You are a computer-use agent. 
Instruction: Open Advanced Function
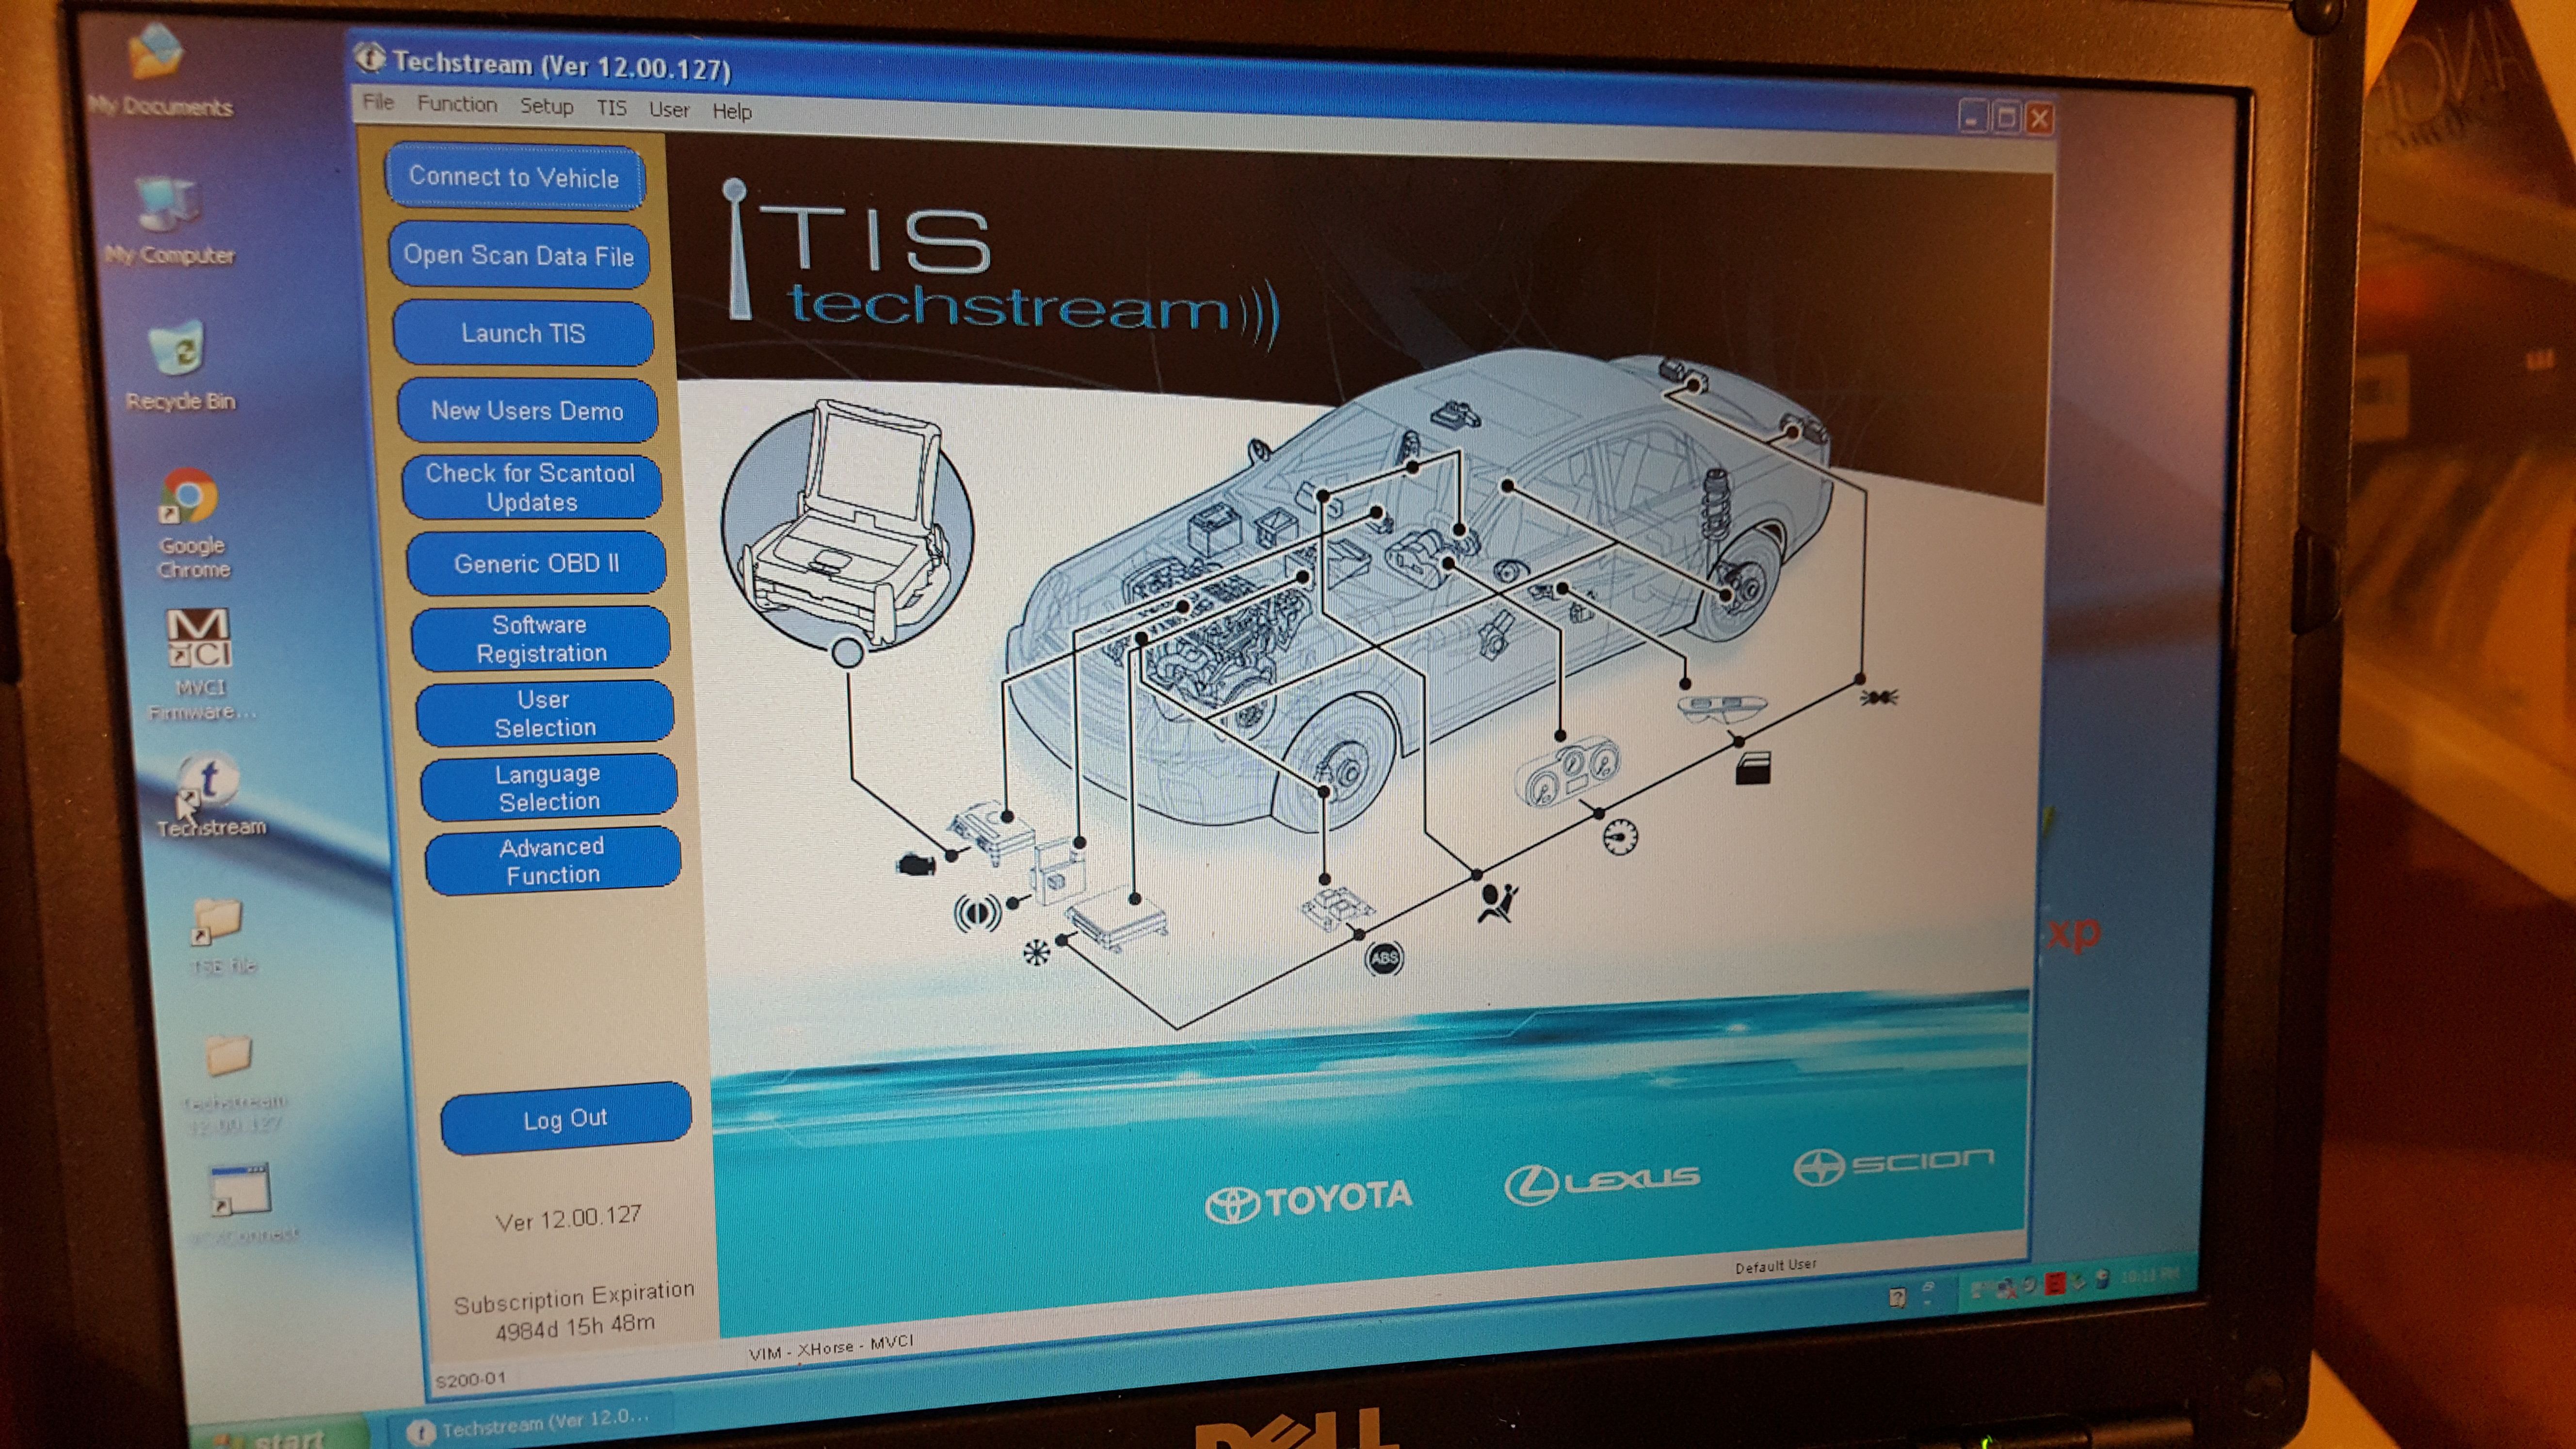click(x=553, y=860)
